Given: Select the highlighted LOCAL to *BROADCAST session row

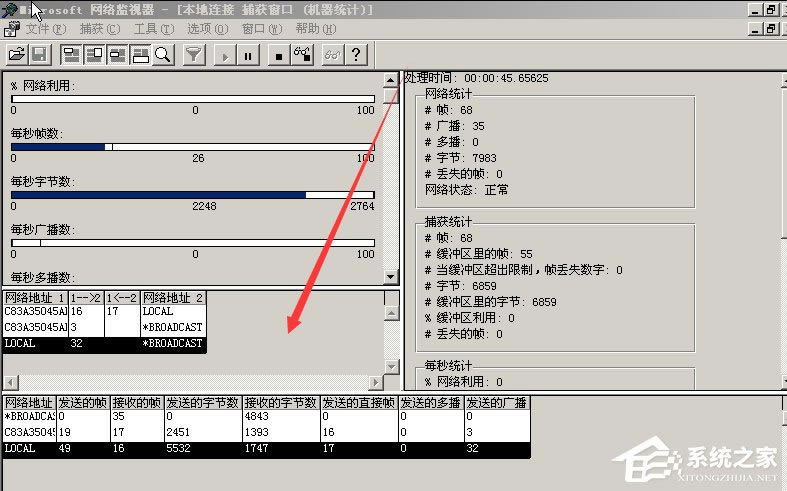Looking at the screenshot, I should (x=104, y=344).
